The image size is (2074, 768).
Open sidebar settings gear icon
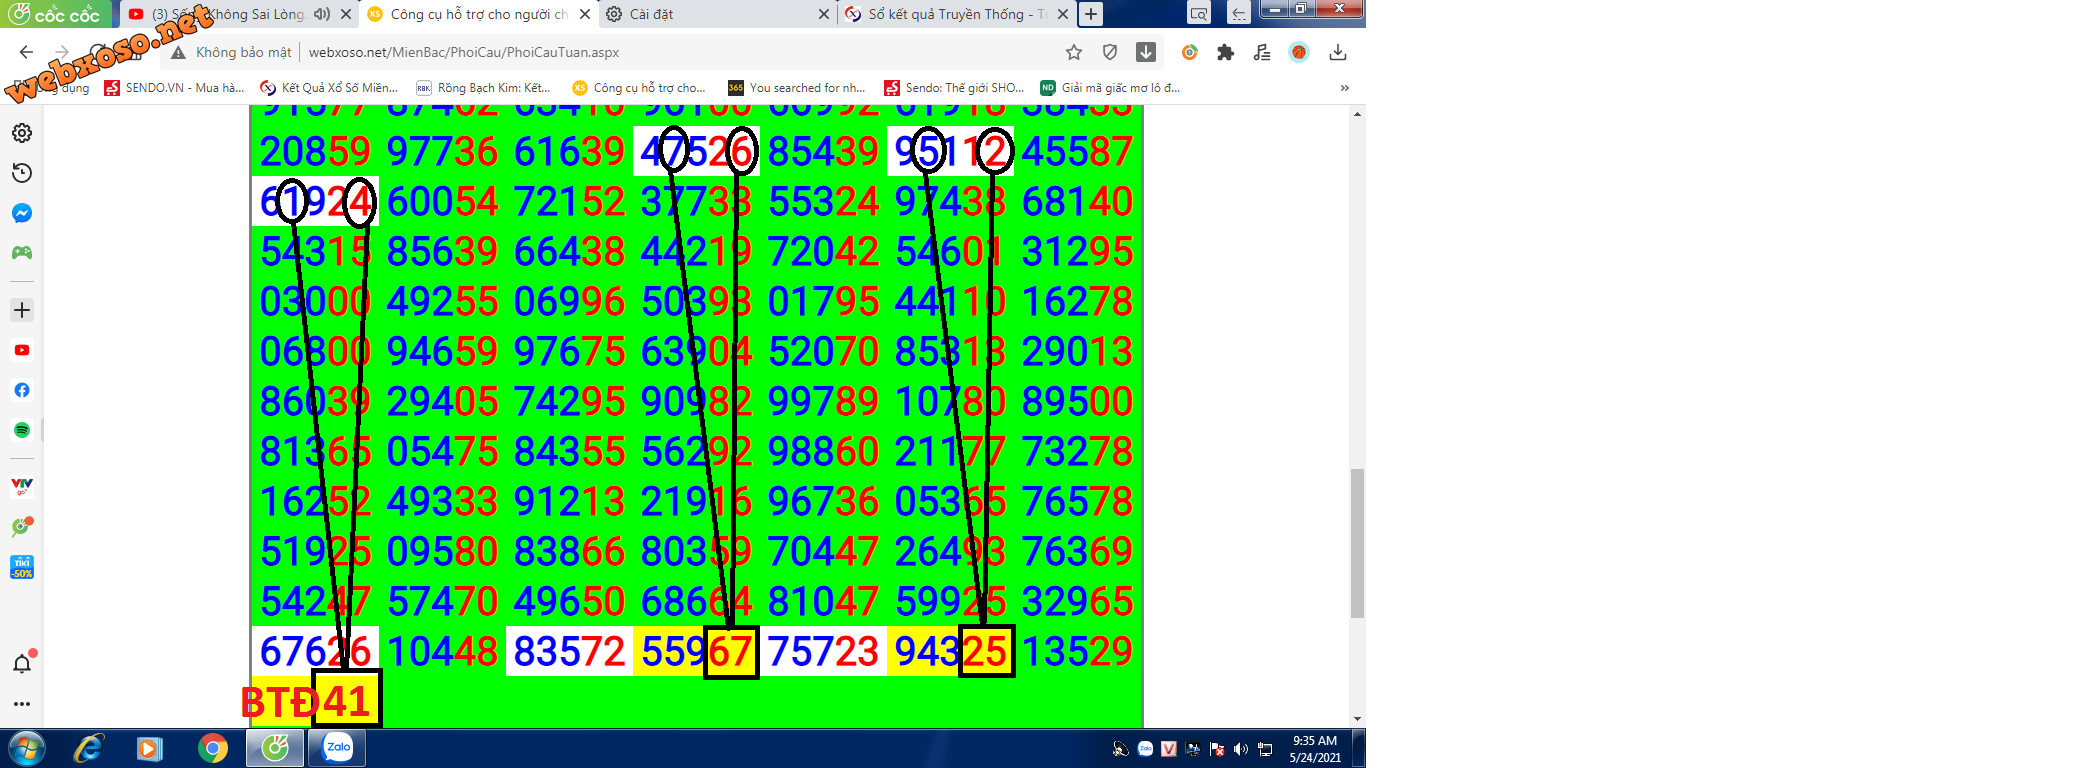click(22, 133)
